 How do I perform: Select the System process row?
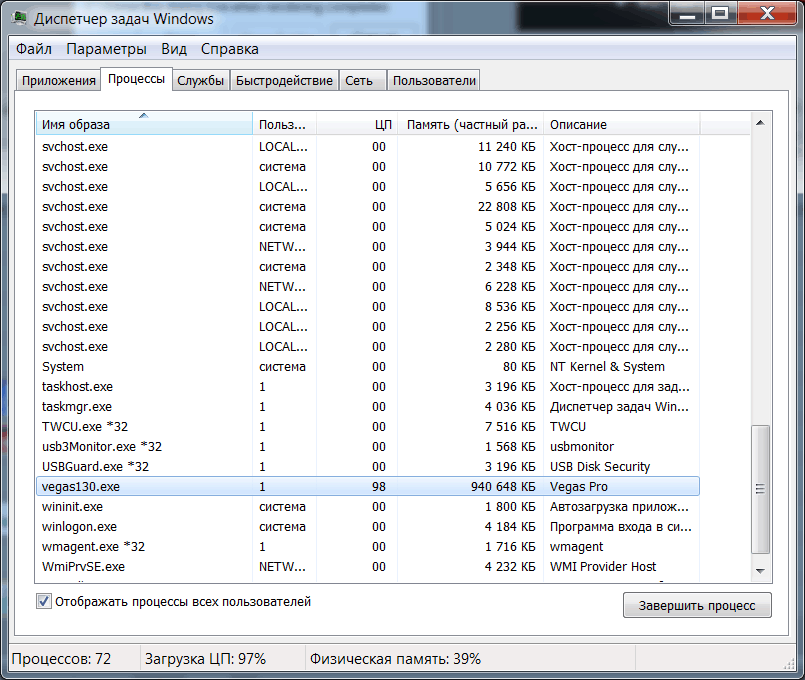pyautogui.click(x=368, y=366)
